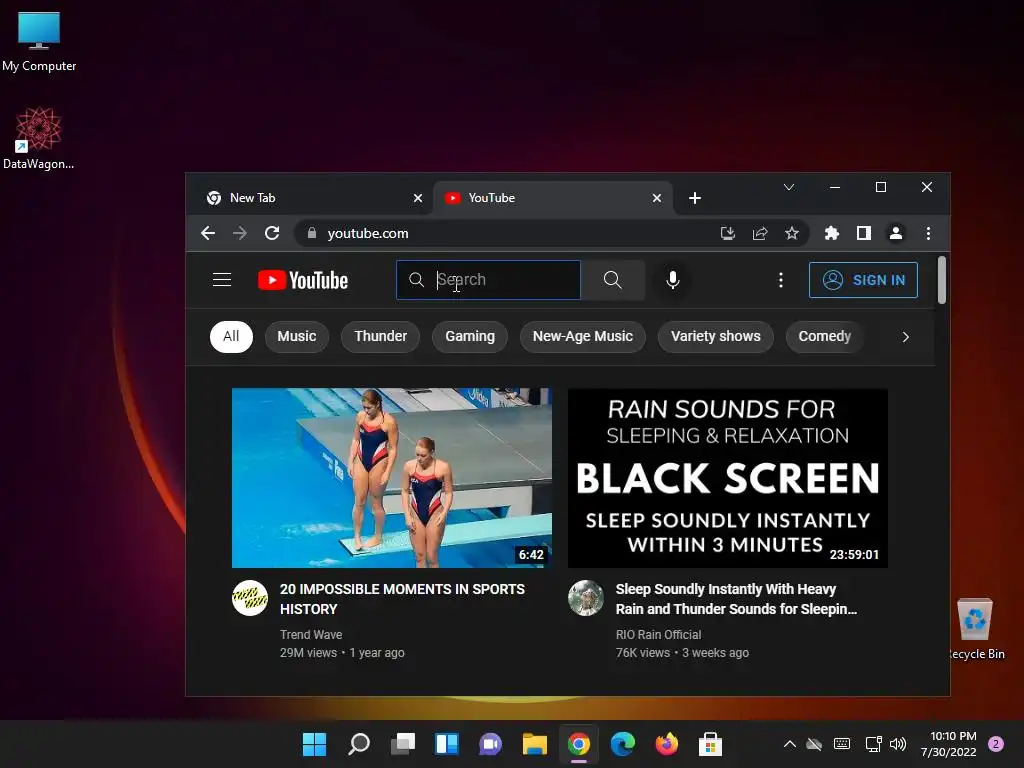Viewport: 1024px width, 768px height.
Task: Select the Gaming filter chip
Action: pyautogui.click(x=470, y=336)
